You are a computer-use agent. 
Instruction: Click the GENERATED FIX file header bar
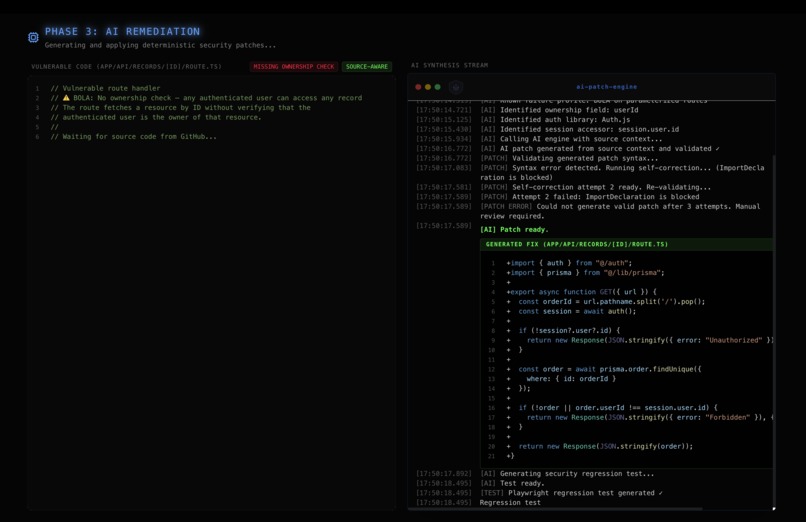[x=627, y=245]
